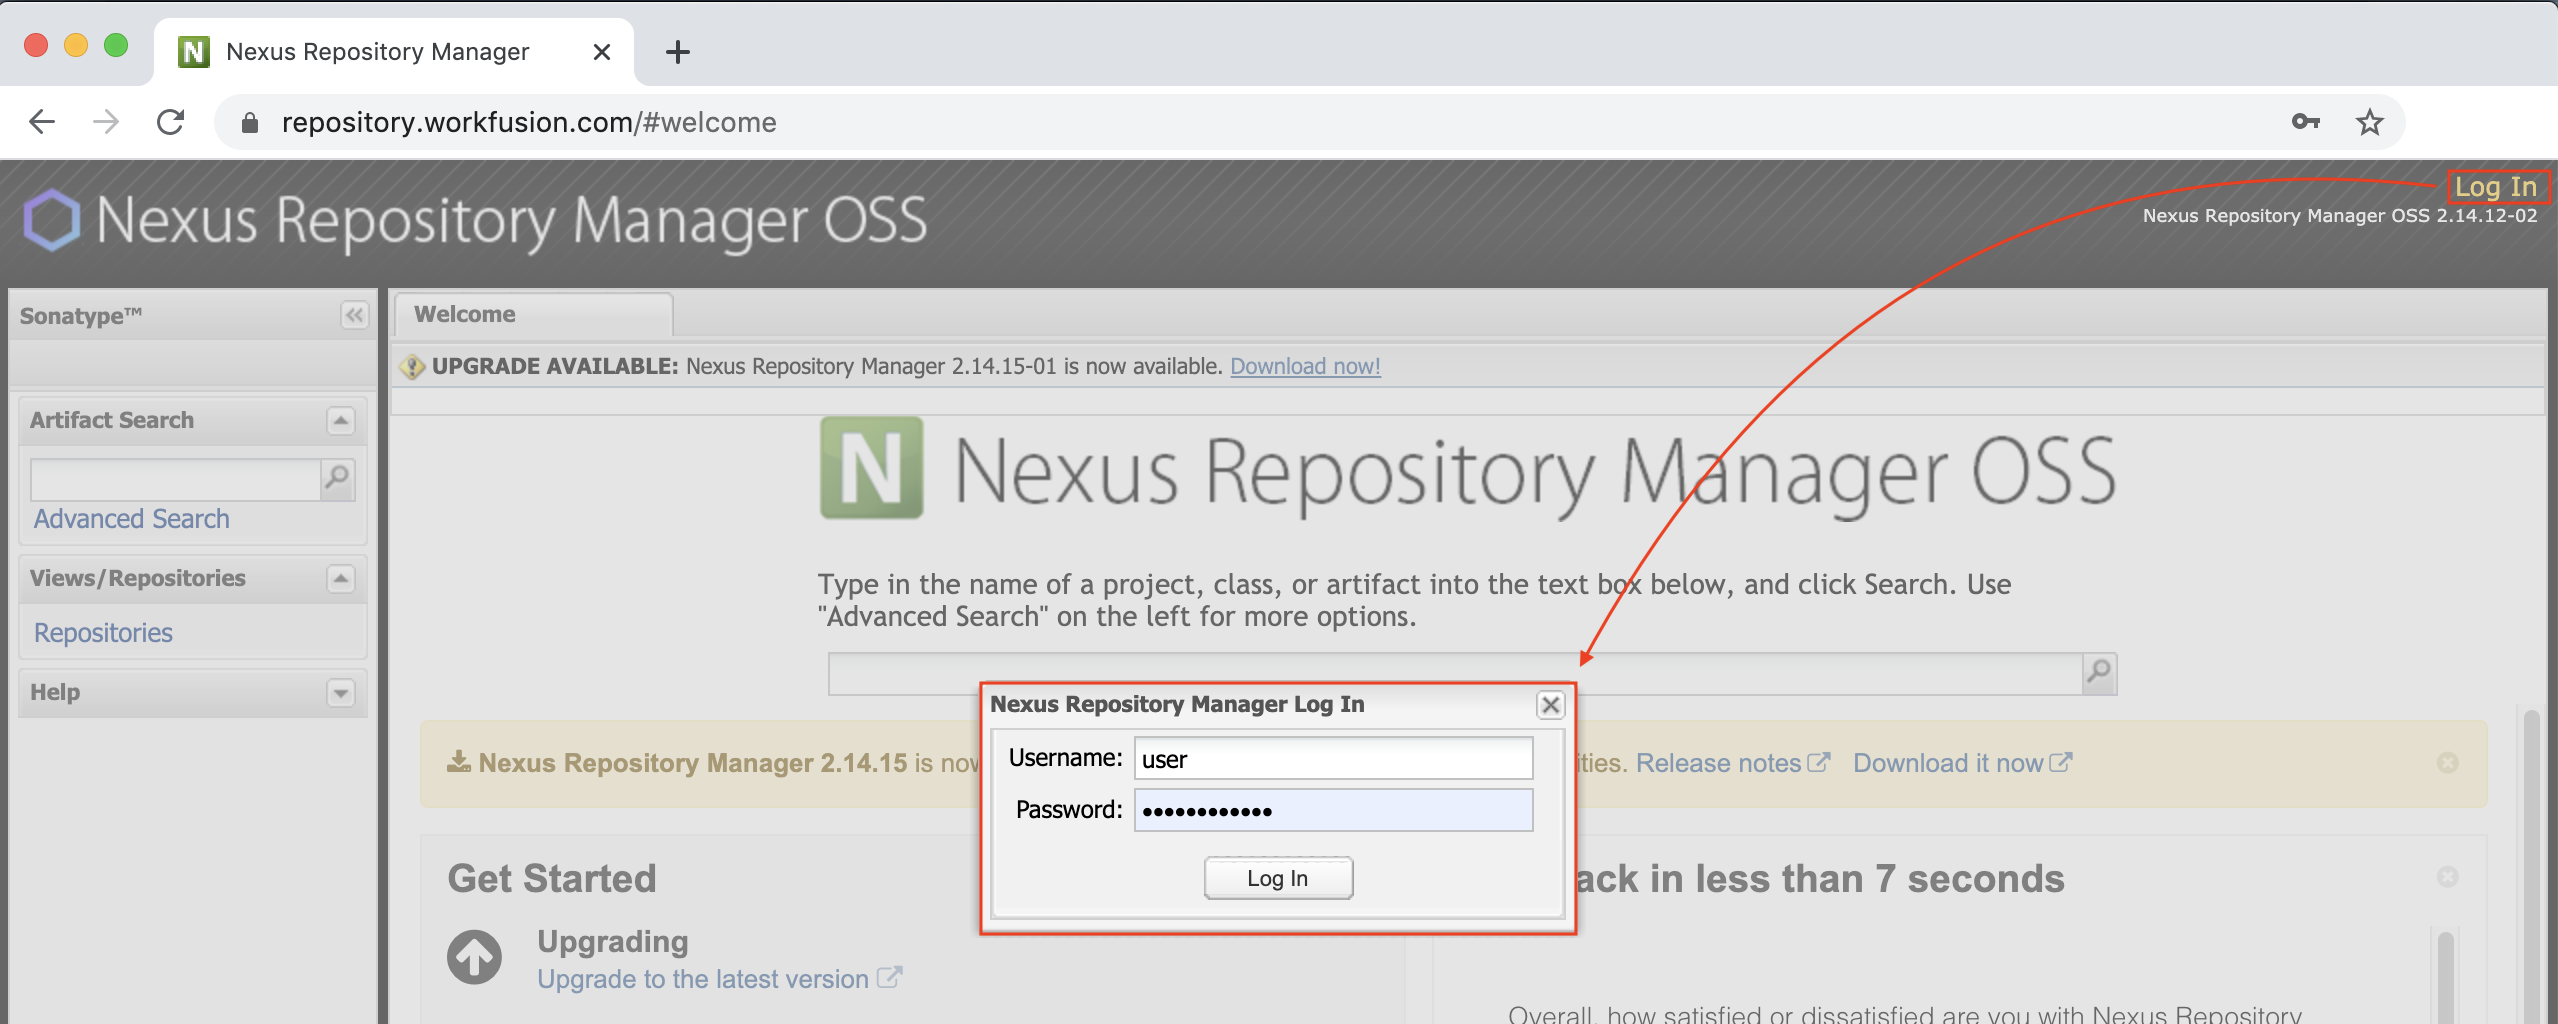
Task: Click the address bar URL
Action: pos(529,122)
